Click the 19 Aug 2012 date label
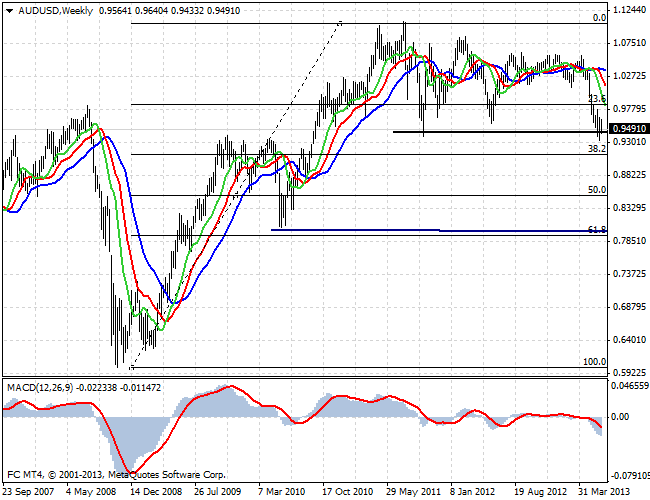 pyautogui.click(x=540, y=492)
